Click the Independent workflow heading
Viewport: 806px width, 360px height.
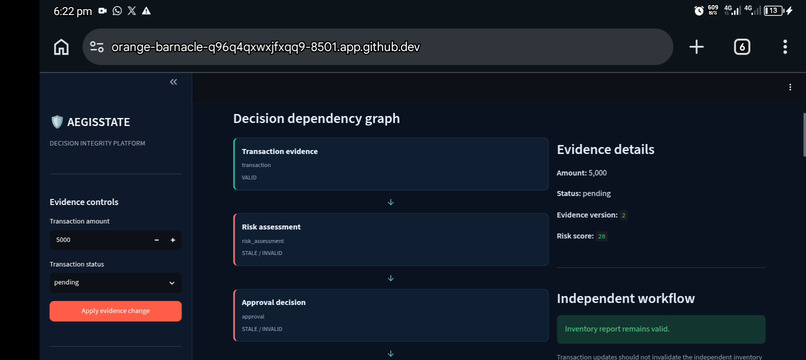(626, 298)
